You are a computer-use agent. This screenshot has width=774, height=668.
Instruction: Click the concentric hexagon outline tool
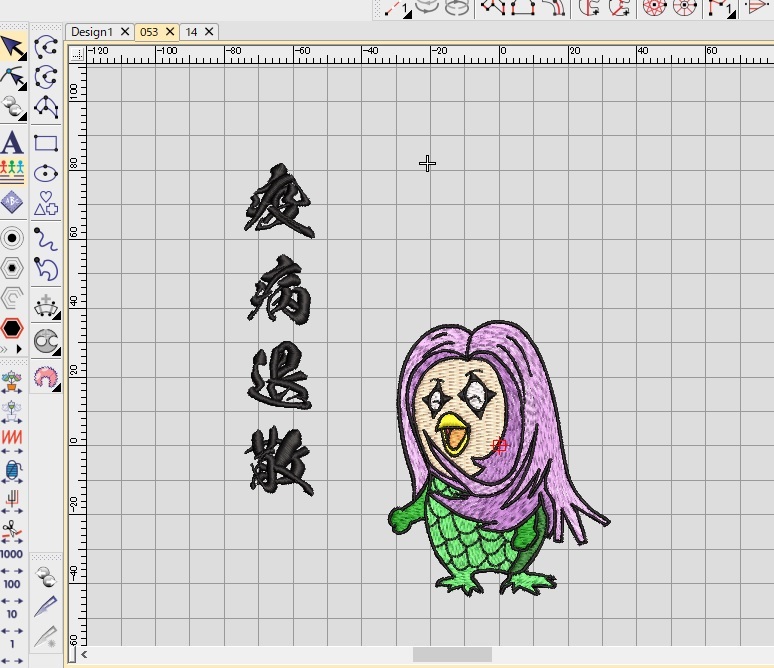click(13, 269)
